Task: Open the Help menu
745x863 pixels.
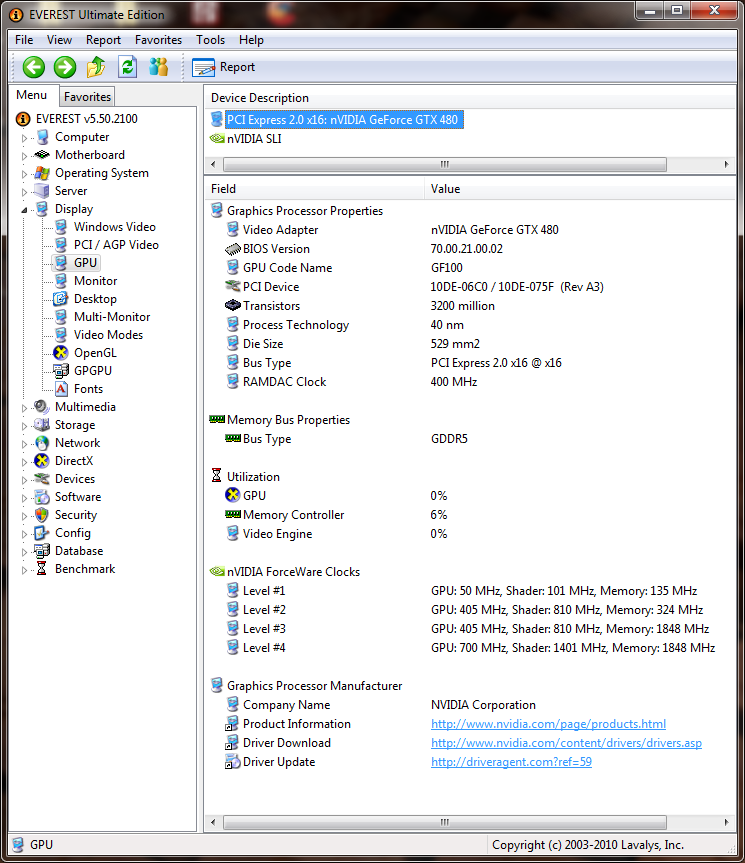Action: click(x=251, y=40)
